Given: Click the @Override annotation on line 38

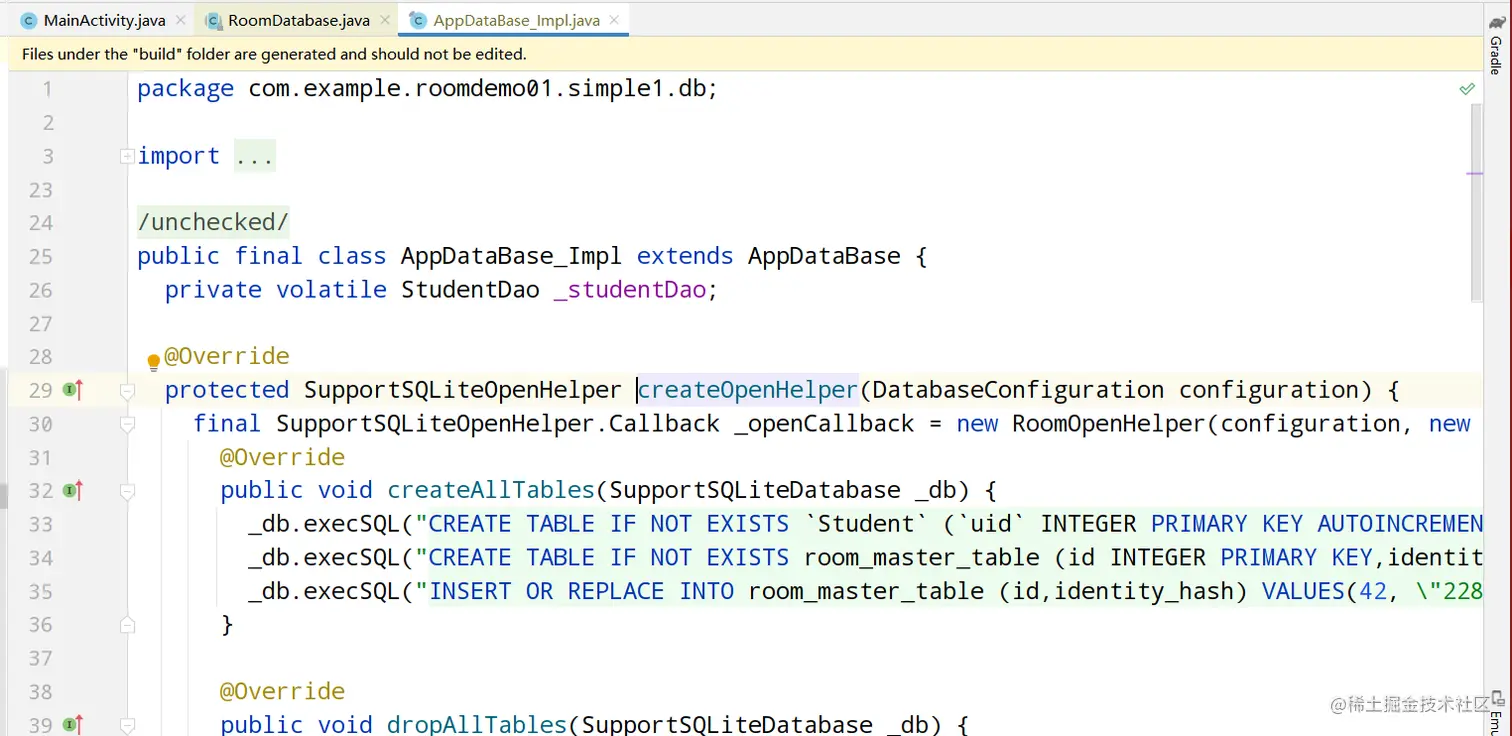Looking at the screenshot, I should [283, 691].
